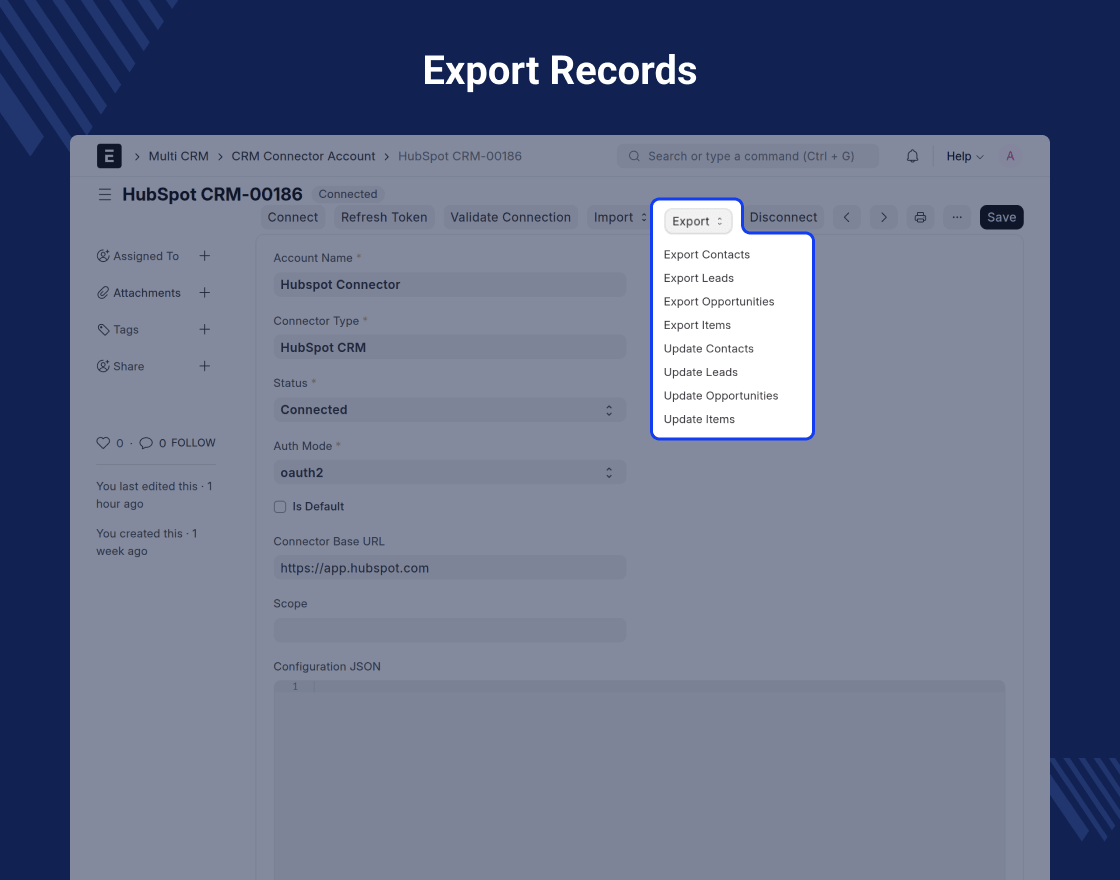Choose Update Items option
The image size is (1120, 880).
point(699,419)
